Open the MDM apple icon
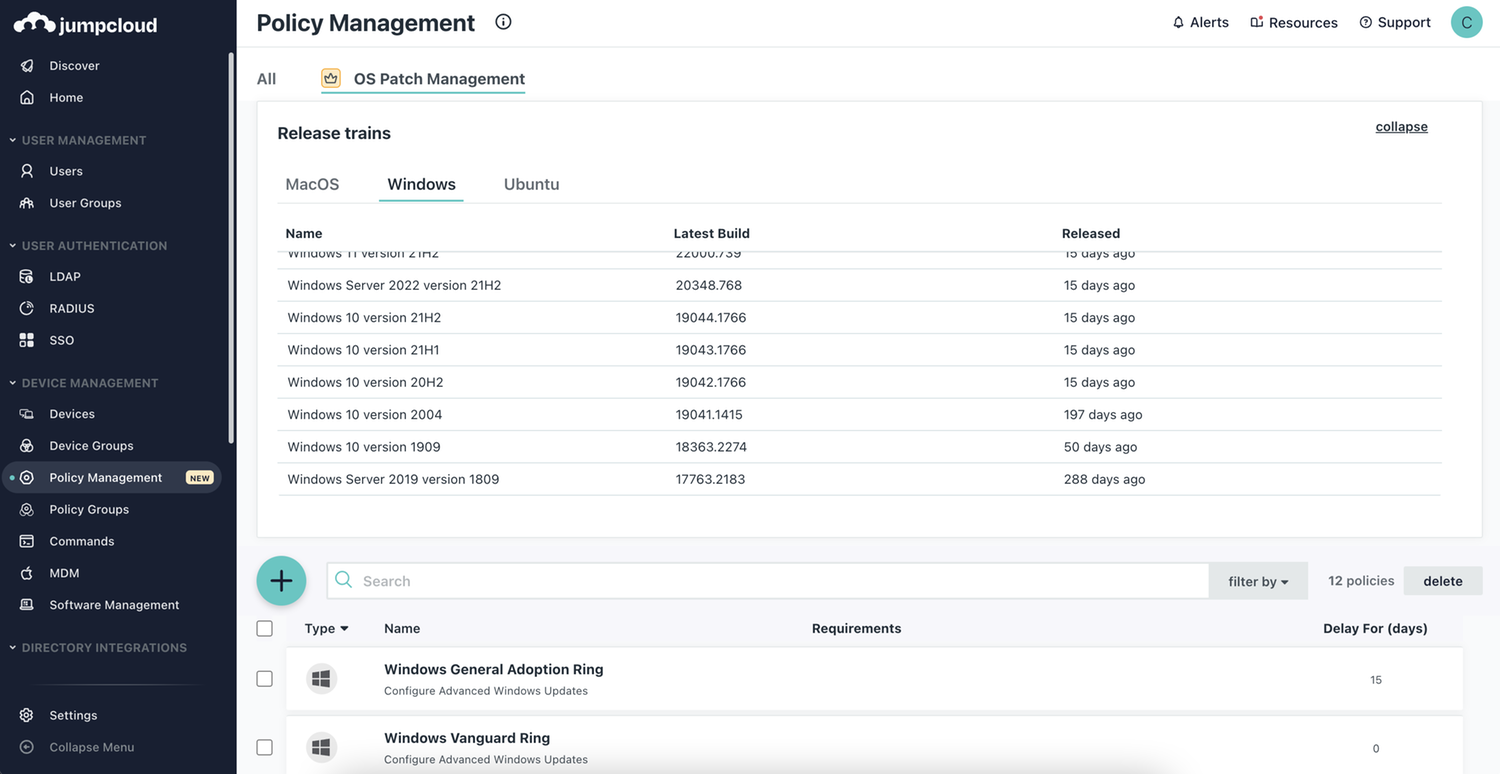 coord(27,573)
